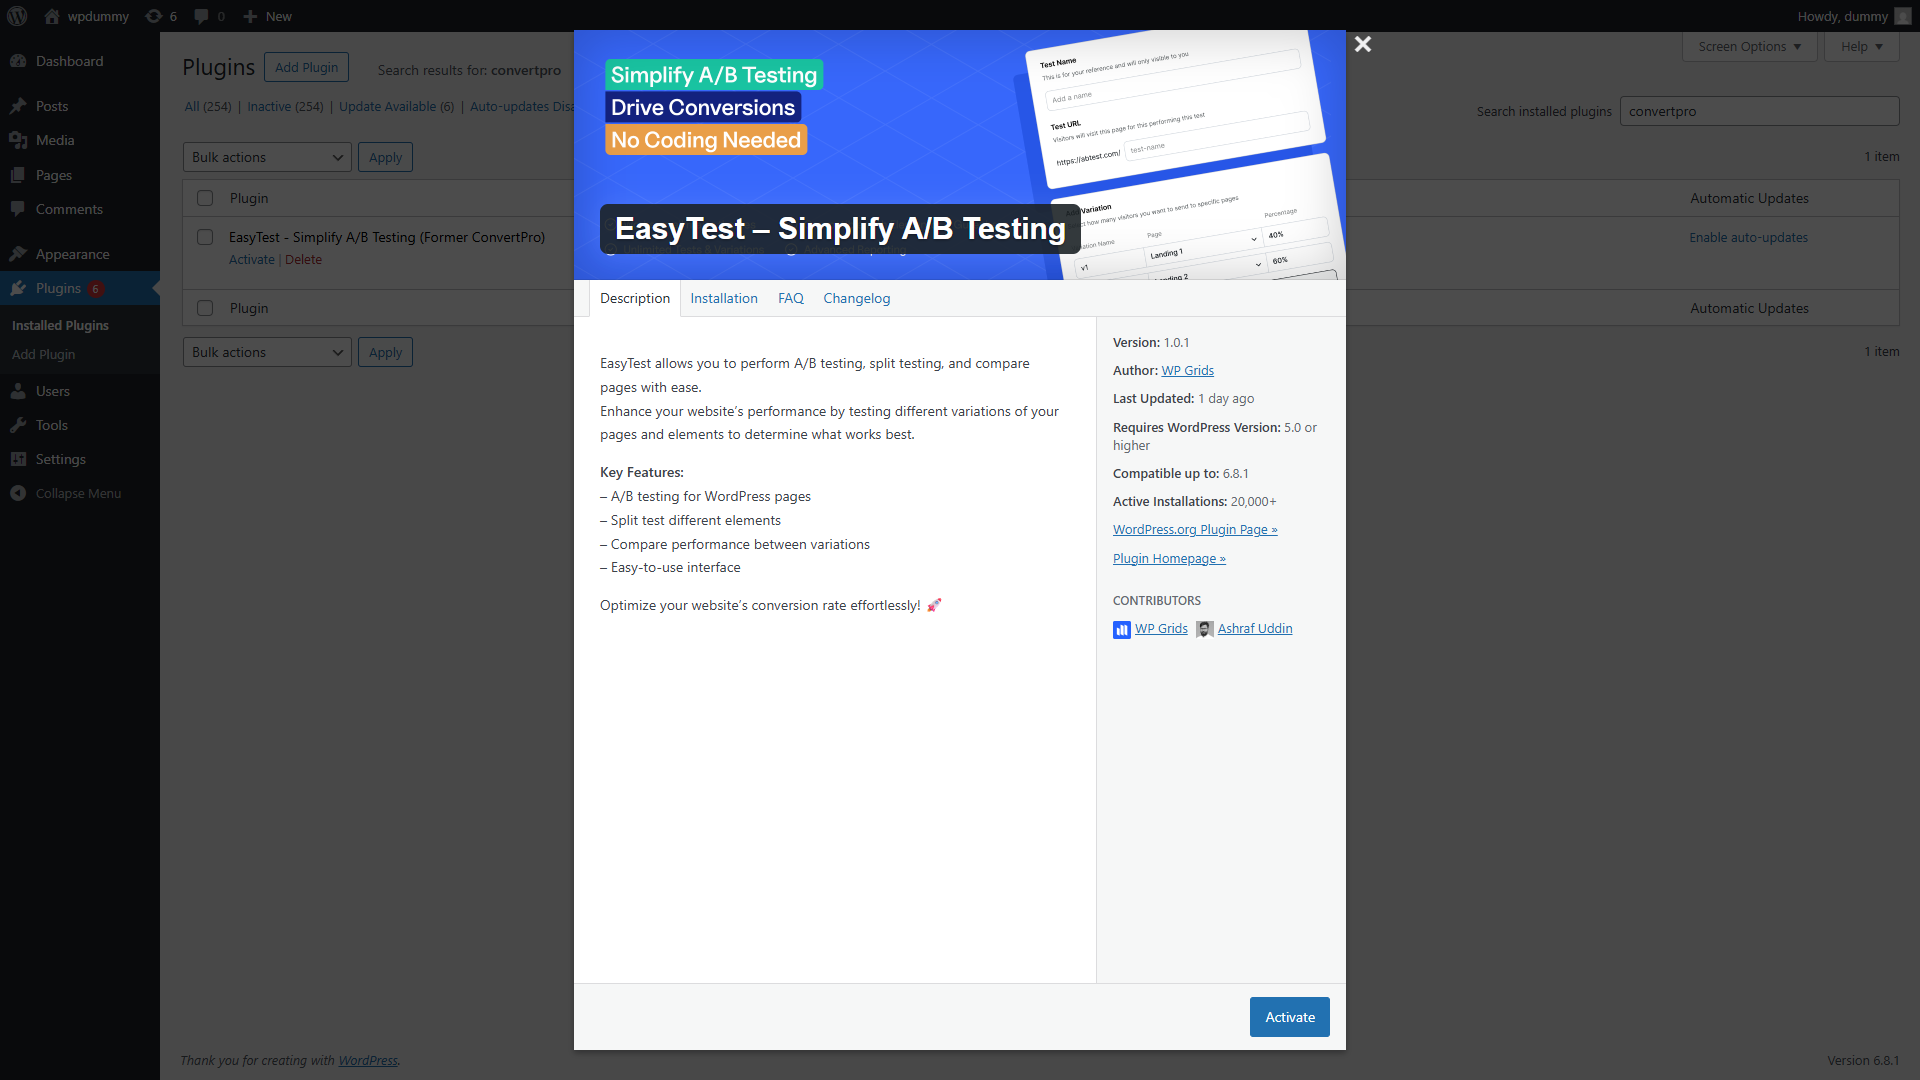1920x1080 pixels.
Task: Filter plugins by All (254)
Action: 207,106
